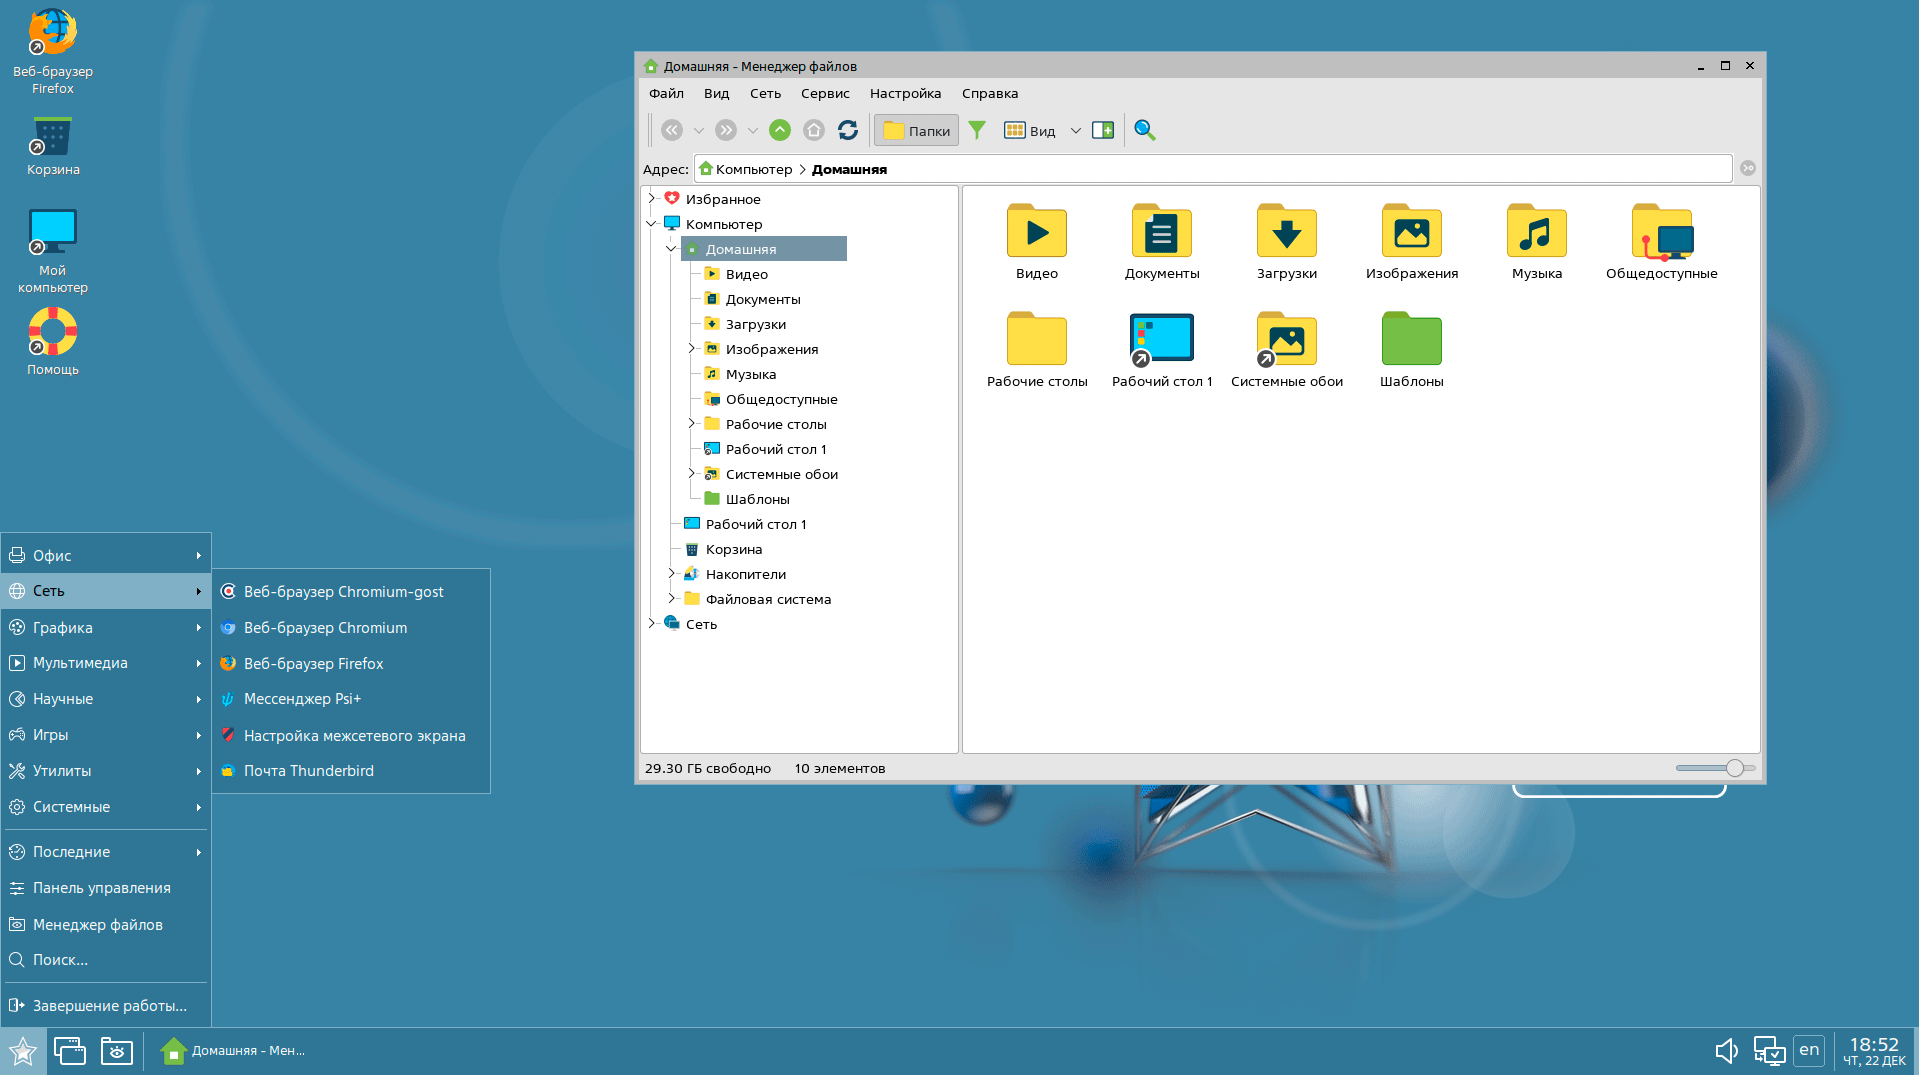Screen dimensions: 1919x1075
Task: Expand the Избранное tree node
Action: [x=652, y=198]
